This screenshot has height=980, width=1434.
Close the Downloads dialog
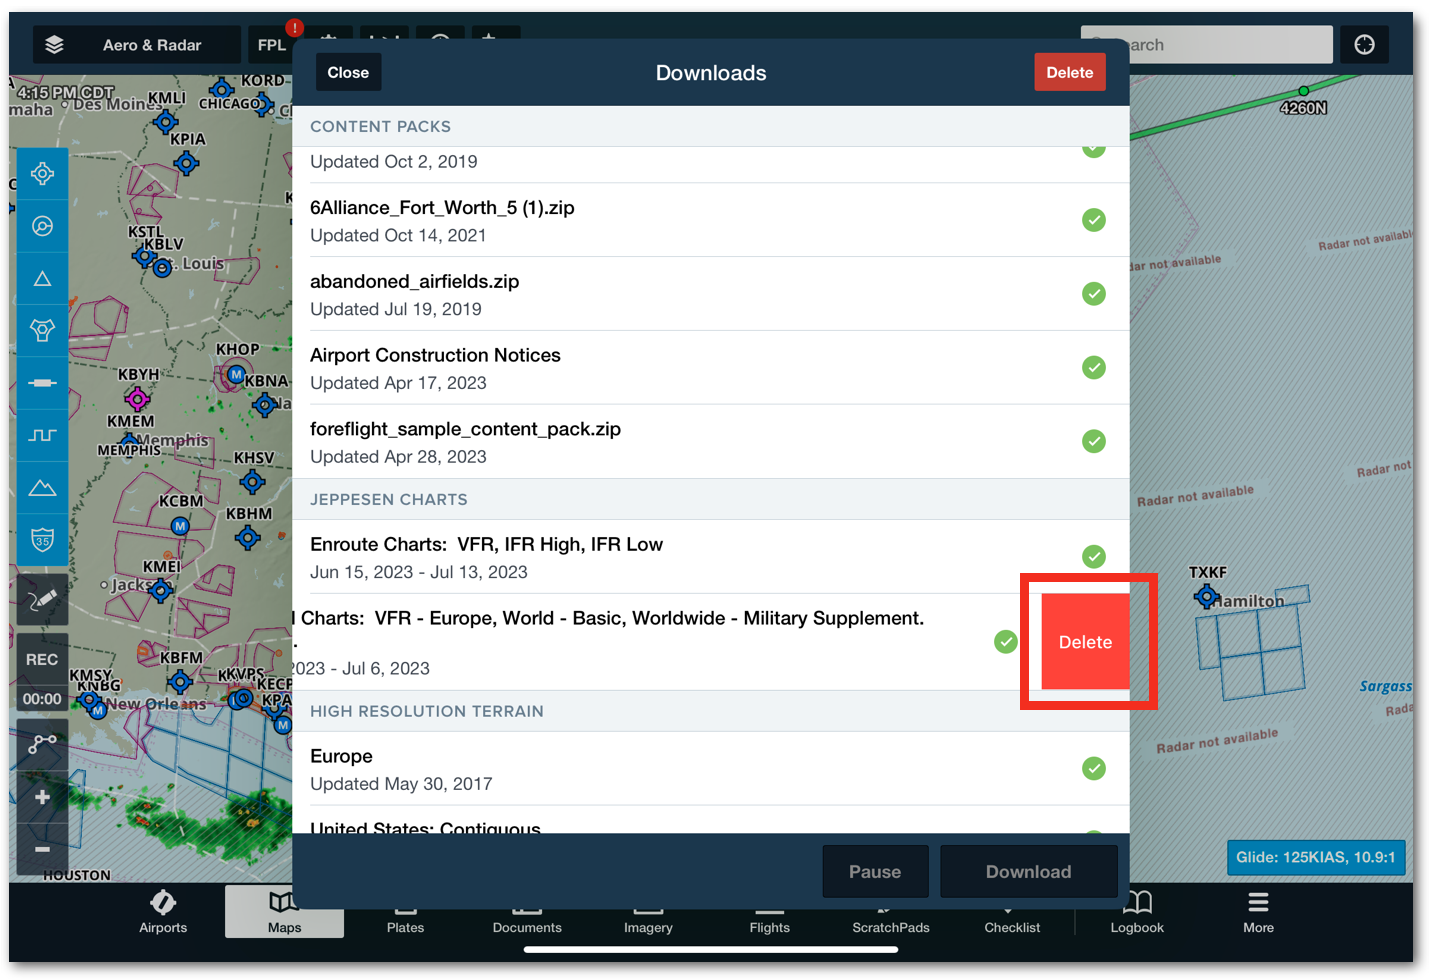(x=348, y=72)
